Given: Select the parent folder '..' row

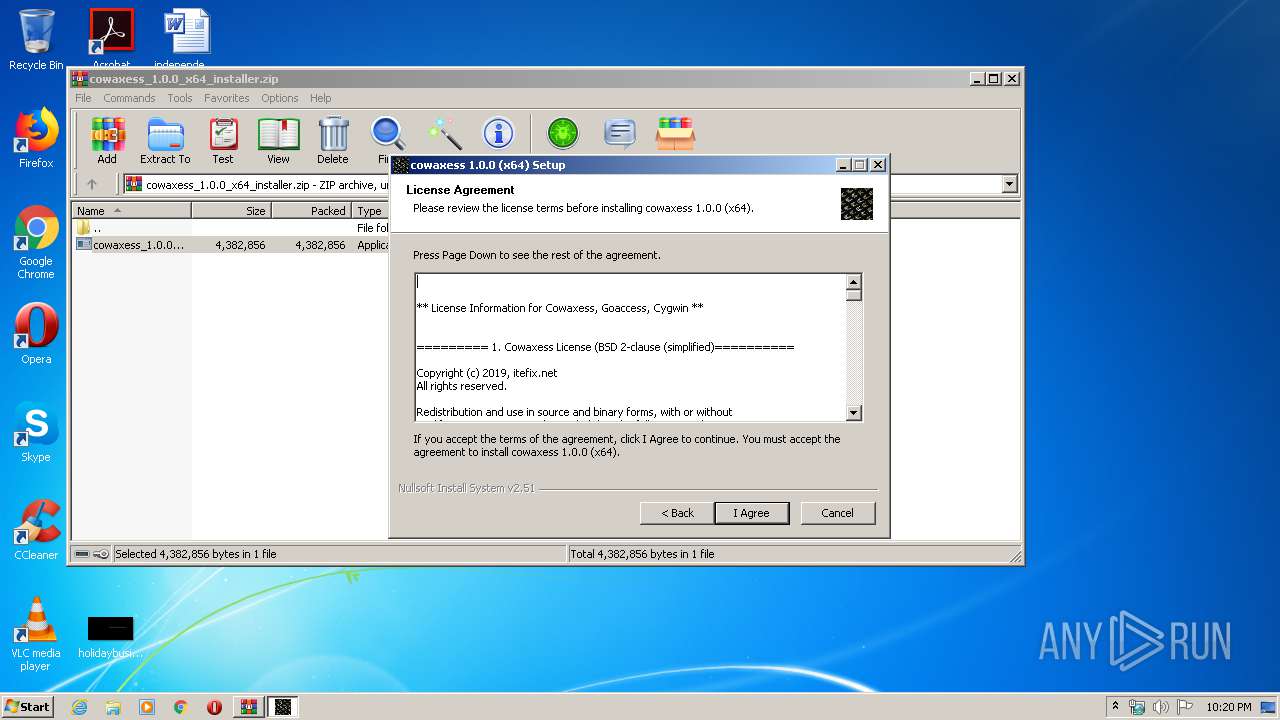Looking at the screenshot, I should (x=230, y=228).
